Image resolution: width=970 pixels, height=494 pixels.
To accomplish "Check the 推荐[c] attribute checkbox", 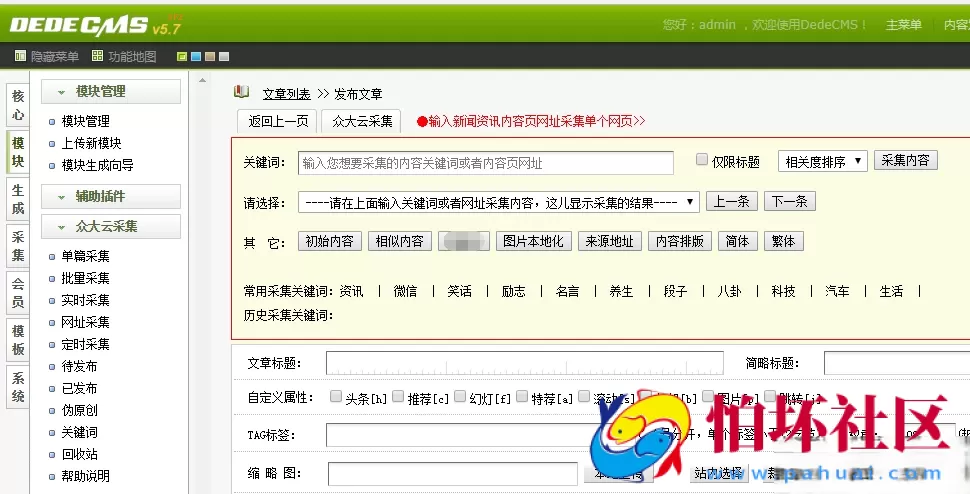I will click(398, 396).
